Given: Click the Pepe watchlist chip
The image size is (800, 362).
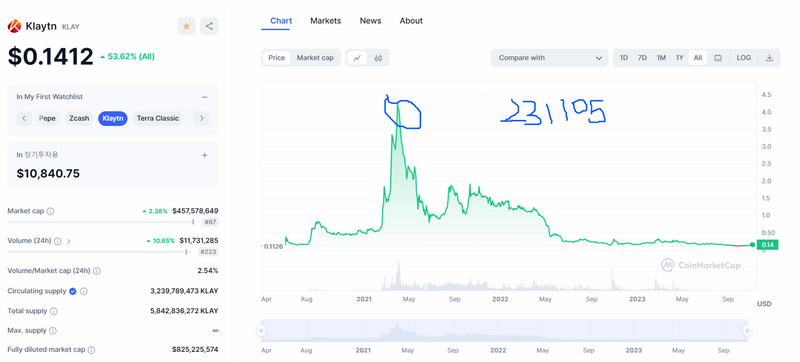Looking at the screenshot, I should pyautogui.click(x=47, y=118).
